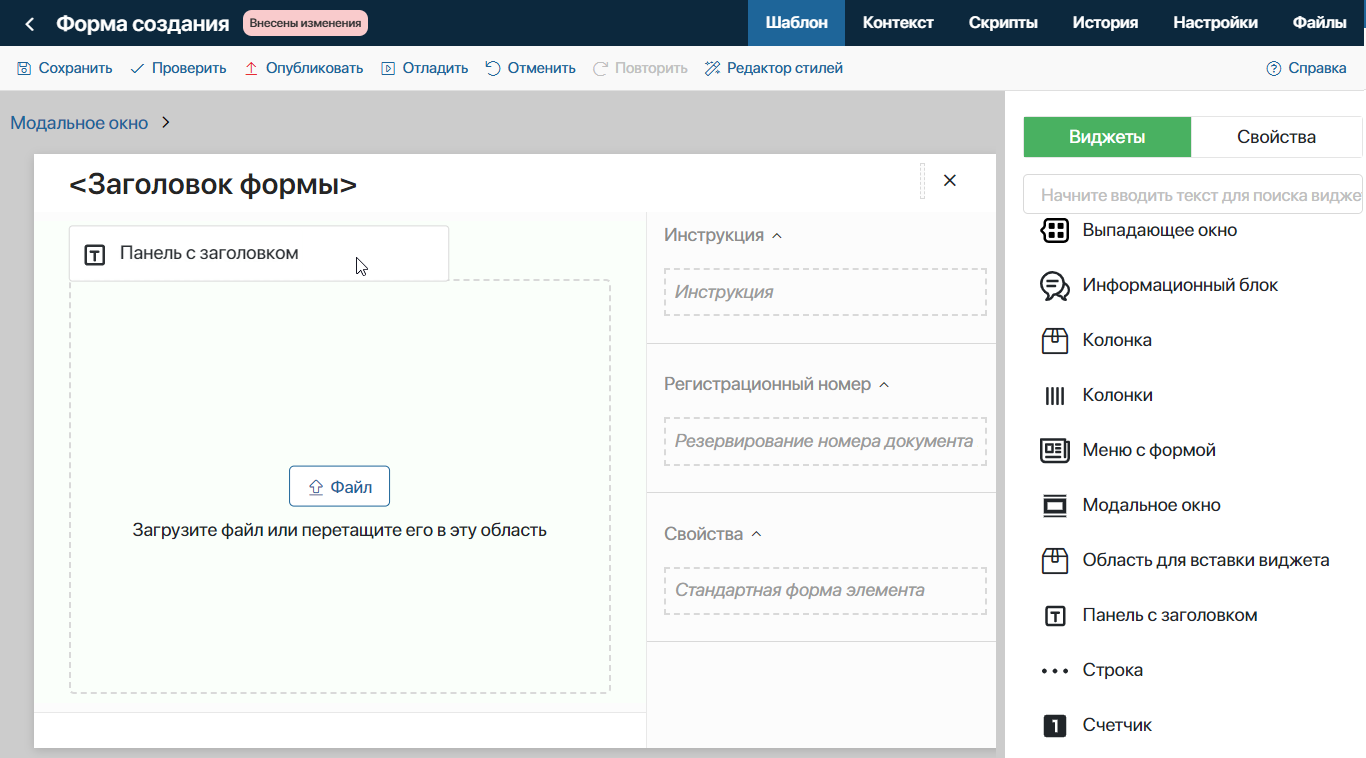Click the Отладить debug icon

point(388,69)
